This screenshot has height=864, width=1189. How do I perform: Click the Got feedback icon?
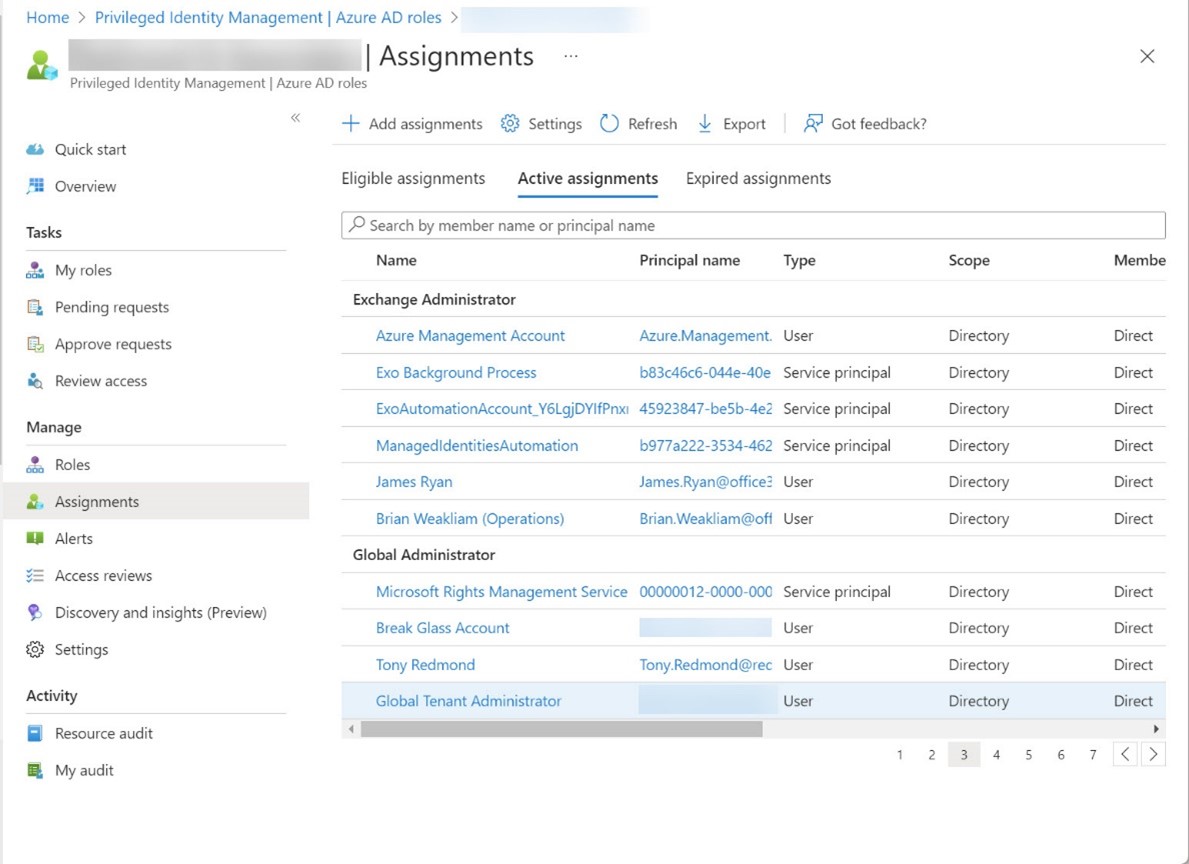(813, 124)
